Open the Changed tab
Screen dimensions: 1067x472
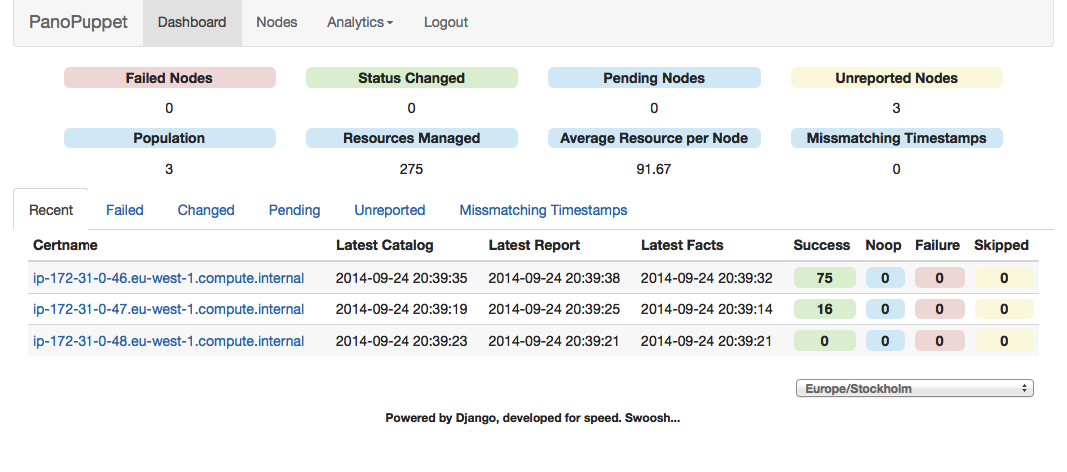tap(206, 210)
